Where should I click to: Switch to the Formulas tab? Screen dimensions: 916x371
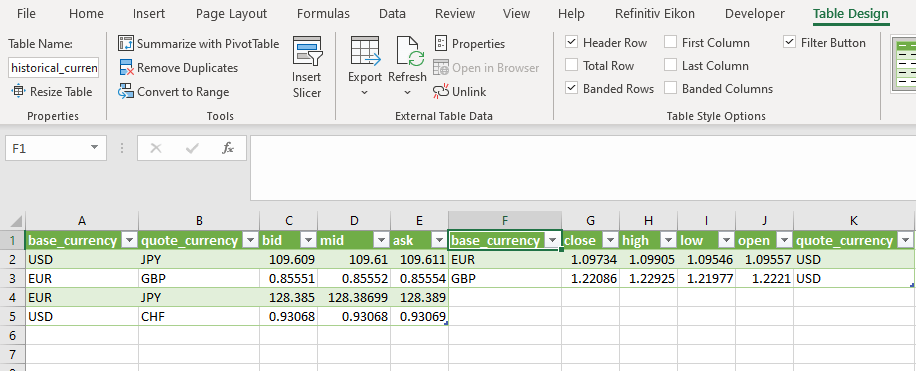point(323,13)
